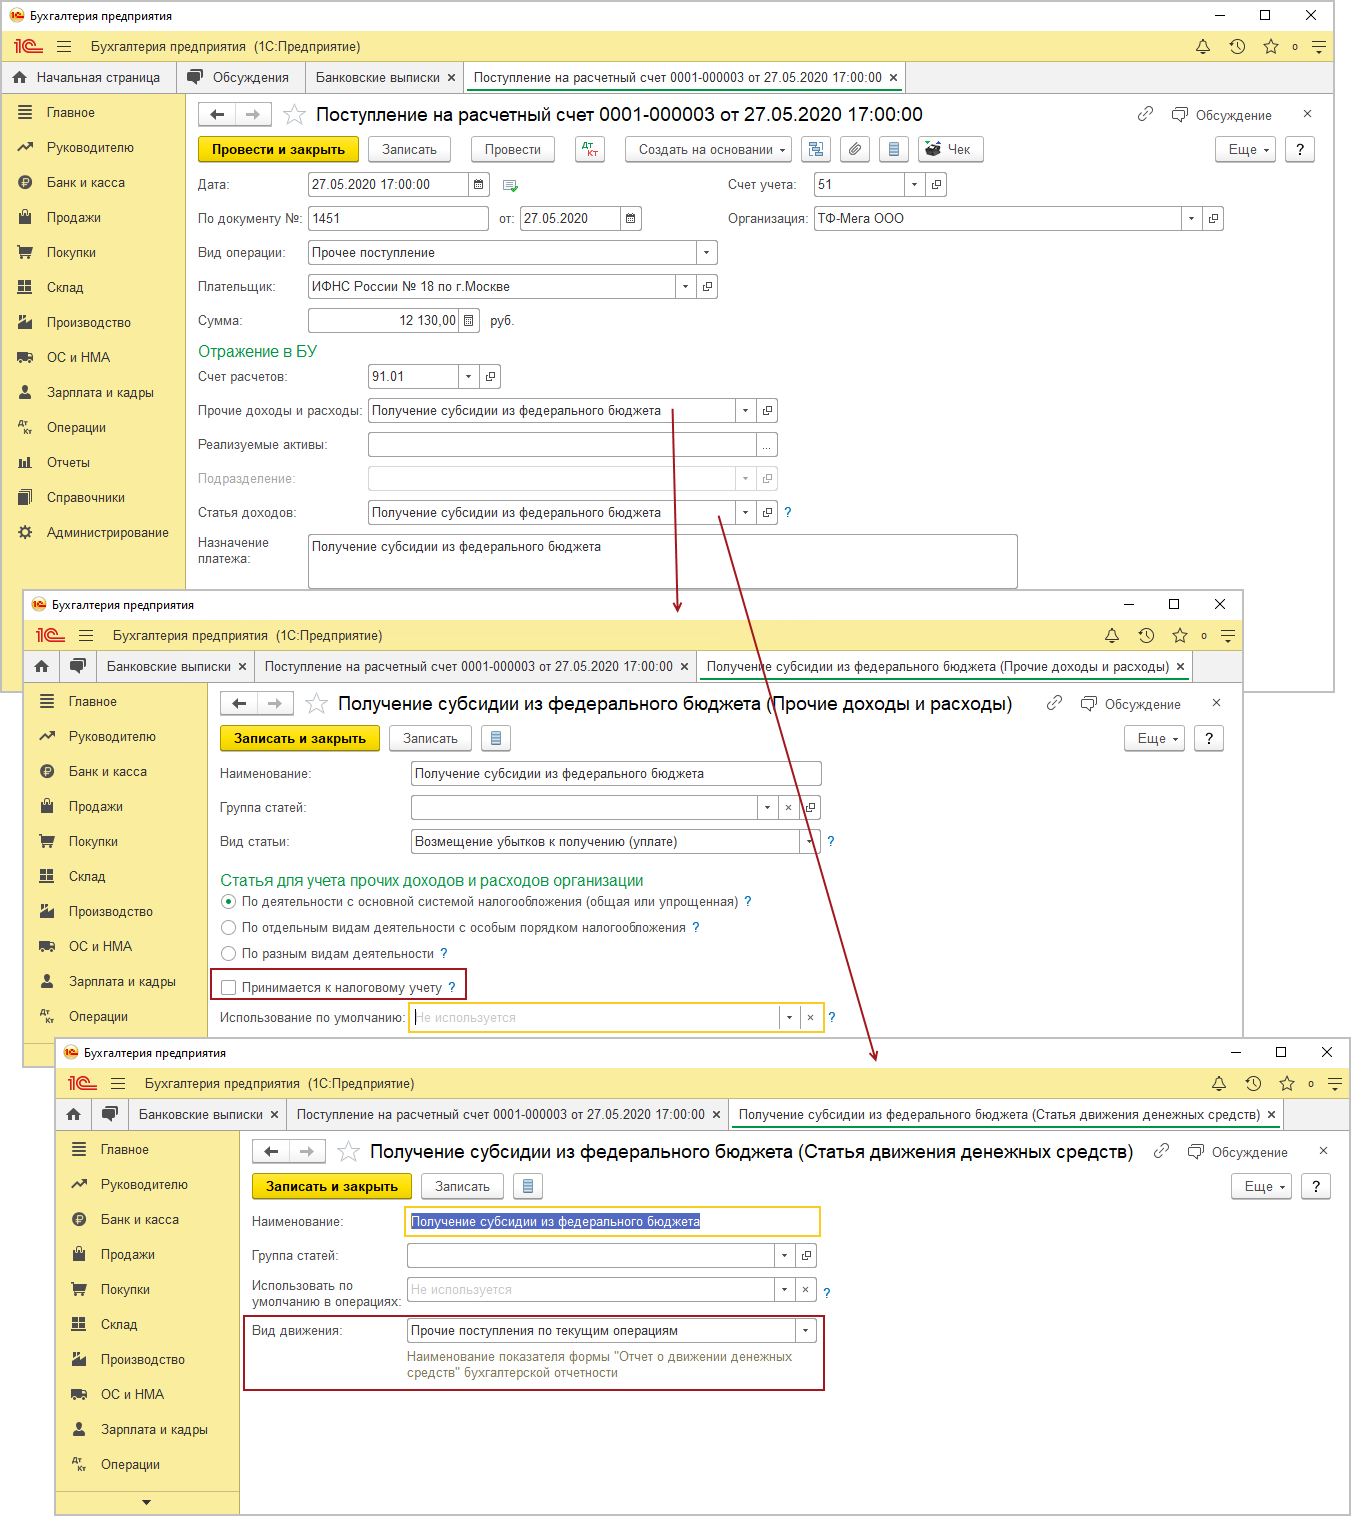Click the list icon next to Записать in Статья движения денежных средств window
1362x1521 pixels.
point(527,1187)
